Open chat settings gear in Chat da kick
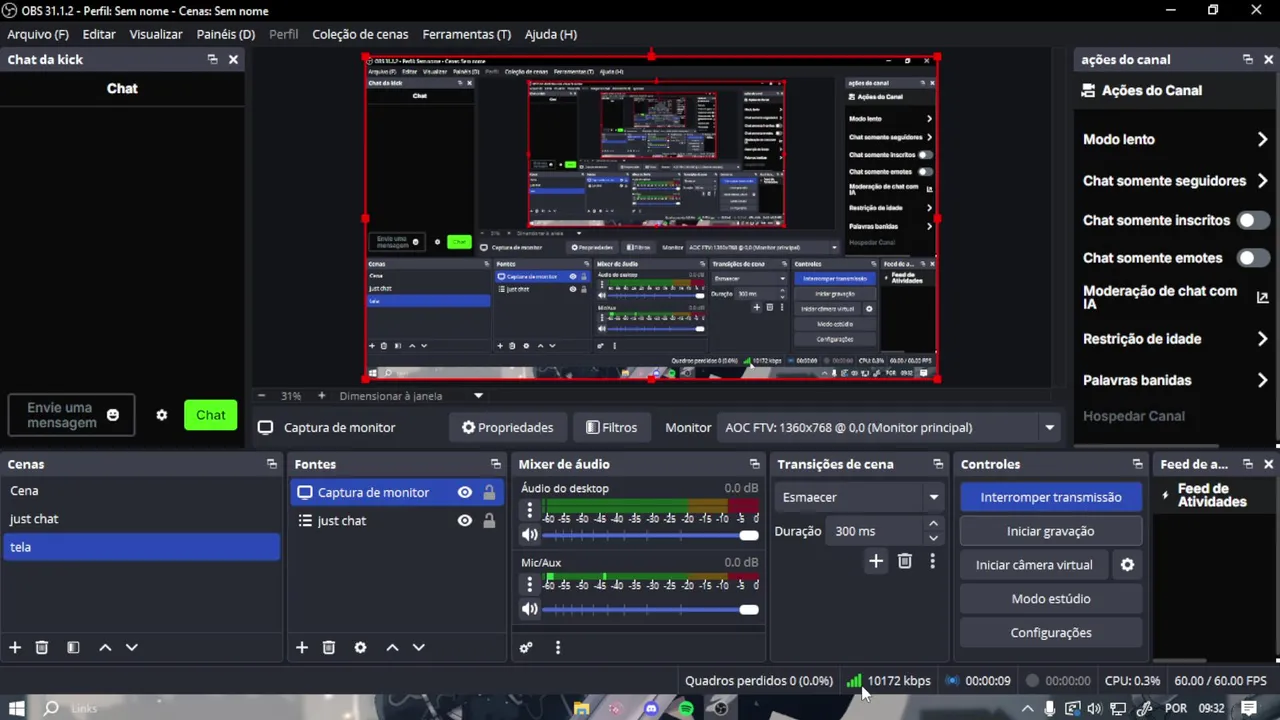 [x=161, y=415]
